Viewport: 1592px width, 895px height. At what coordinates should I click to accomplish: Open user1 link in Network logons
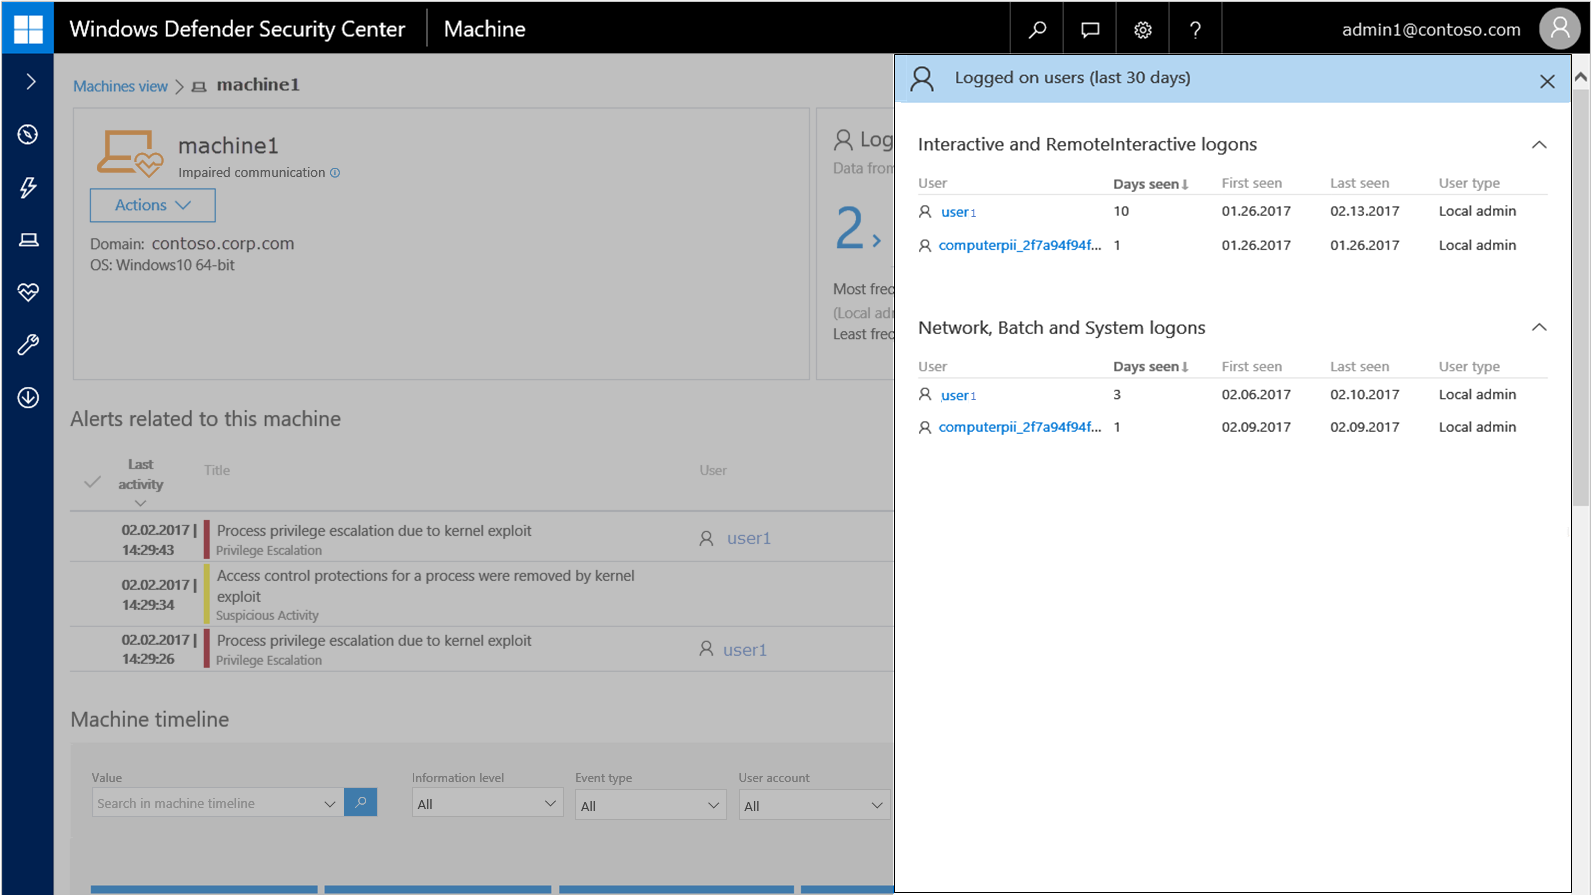pyautogui.click(x=958, y=395)
